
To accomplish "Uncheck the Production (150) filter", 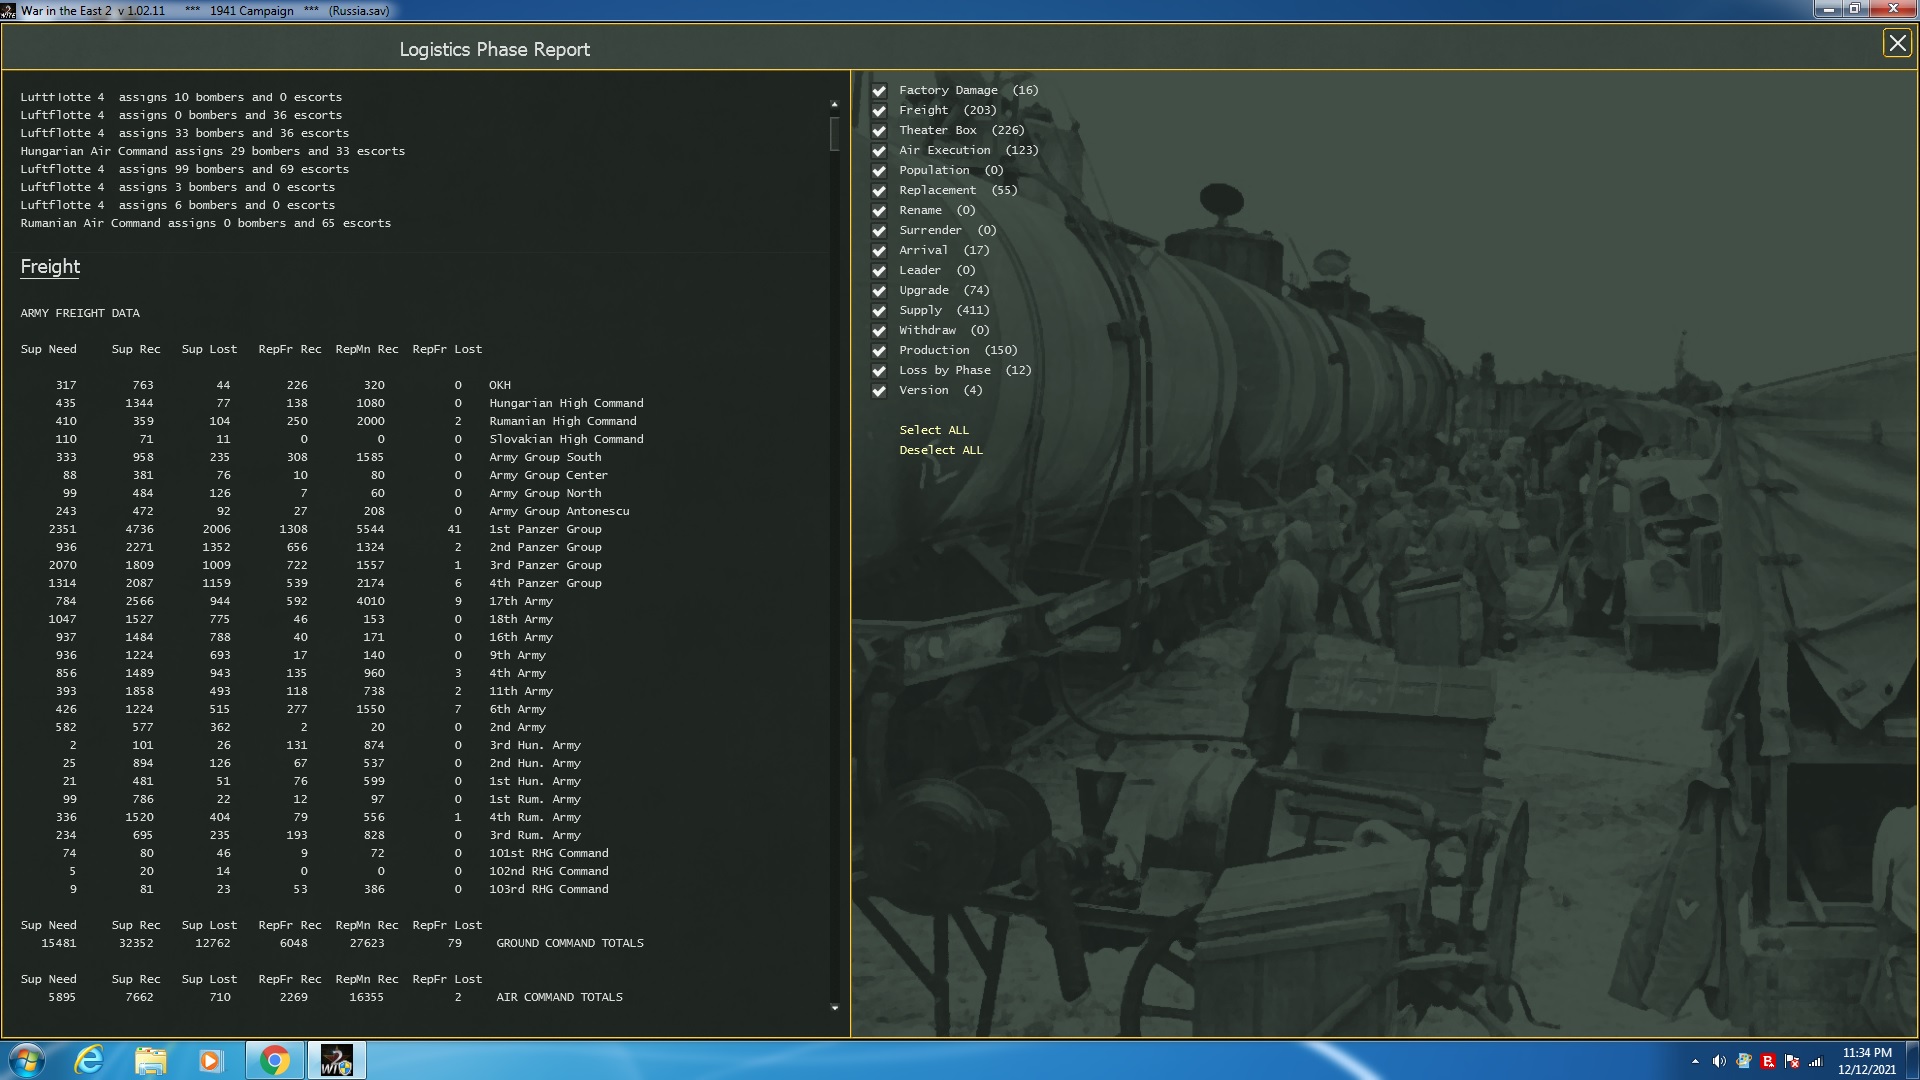I will (879, 350).
